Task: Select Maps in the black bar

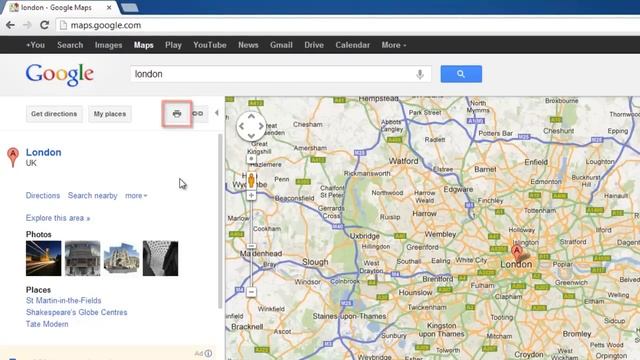Action: (x=144, y=45)
